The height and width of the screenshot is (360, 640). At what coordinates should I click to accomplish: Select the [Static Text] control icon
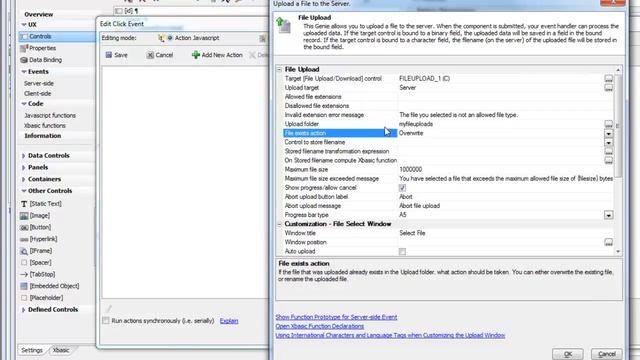click(x=24, y=204)
